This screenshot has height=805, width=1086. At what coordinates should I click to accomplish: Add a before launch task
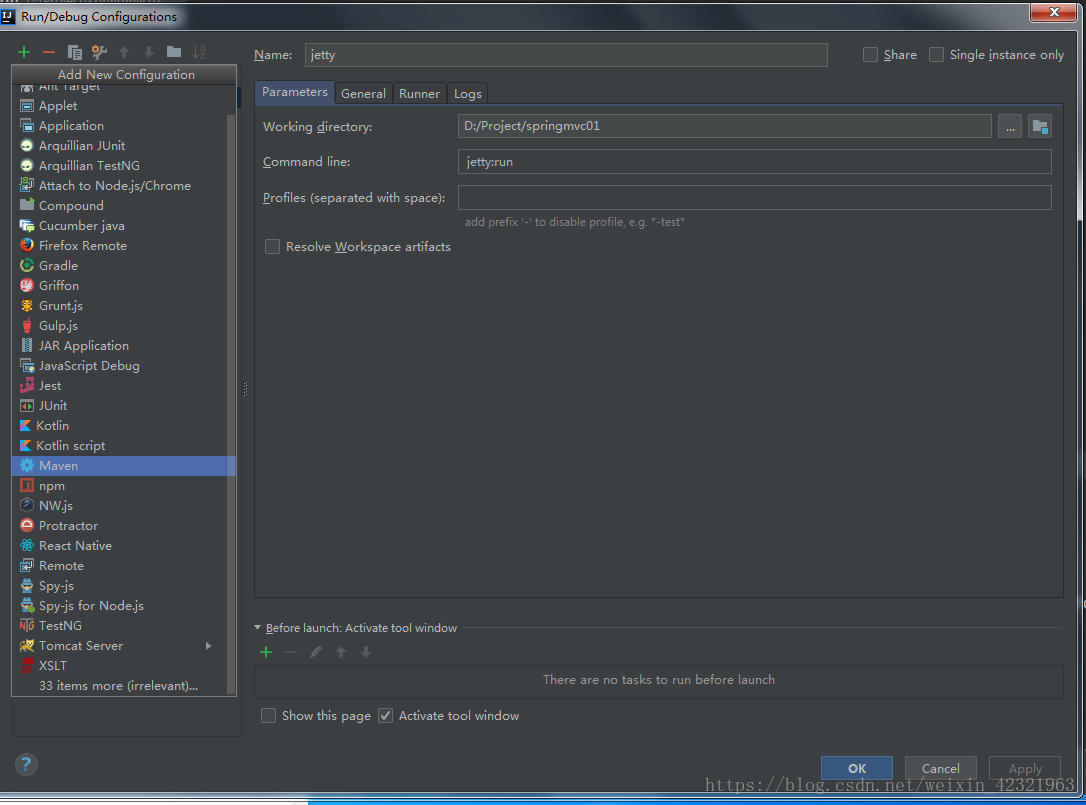(266, 652)
